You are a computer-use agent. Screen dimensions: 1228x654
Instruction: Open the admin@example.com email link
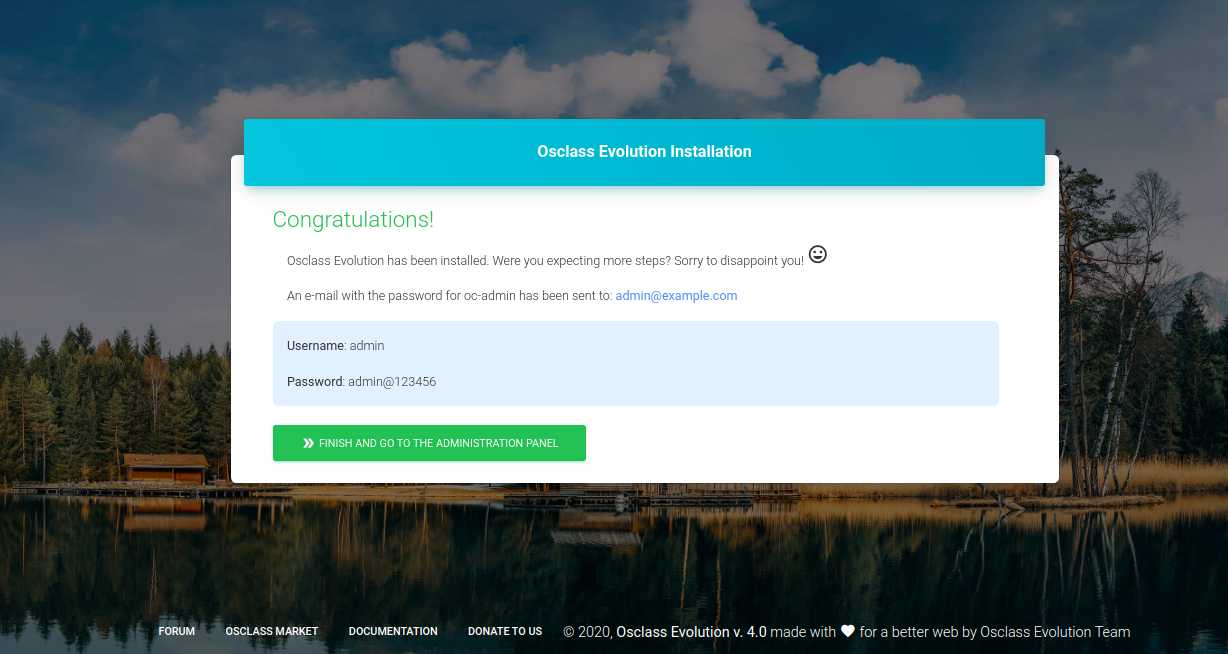click(x=676, y=296)
